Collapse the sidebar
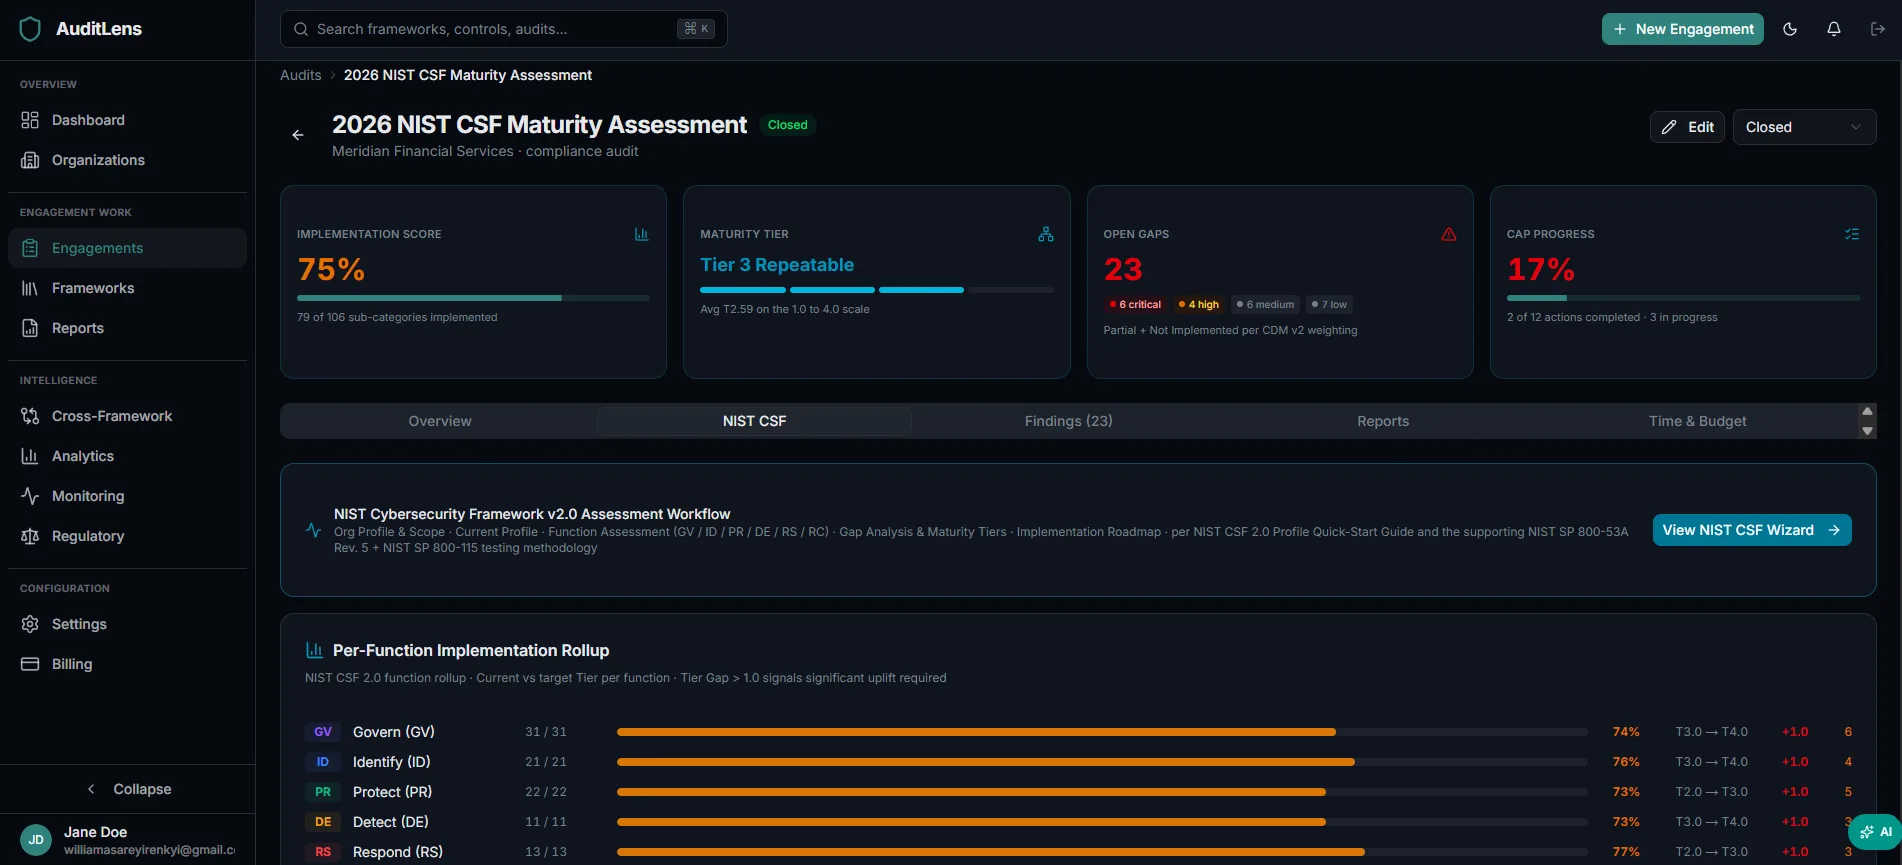This screenshot has width=1902, height=865. (128, 789)
